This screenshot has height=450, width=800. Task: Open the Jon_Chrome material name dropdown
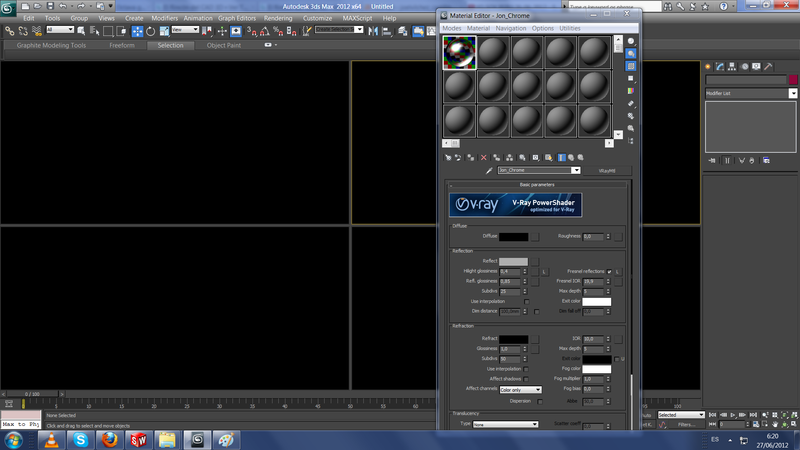[576, 170]
